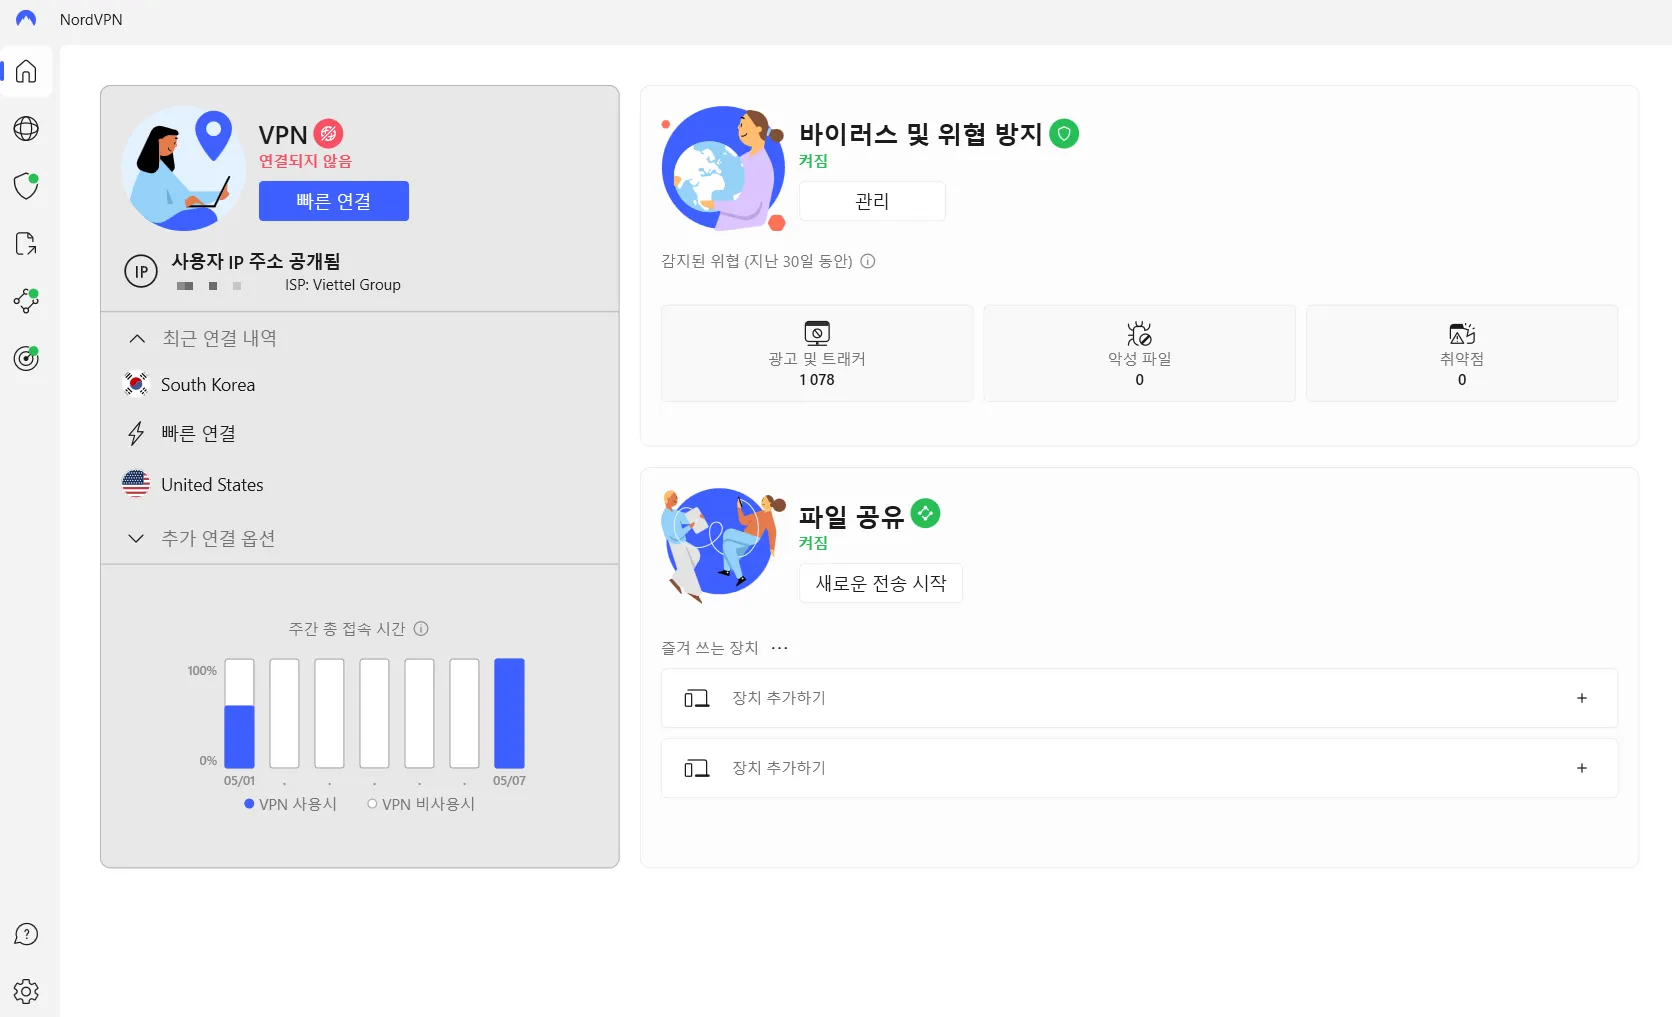Click the VPN illustration with location pin
The width and height of the screenshot is (1672, 1017).
pos(182,168)
